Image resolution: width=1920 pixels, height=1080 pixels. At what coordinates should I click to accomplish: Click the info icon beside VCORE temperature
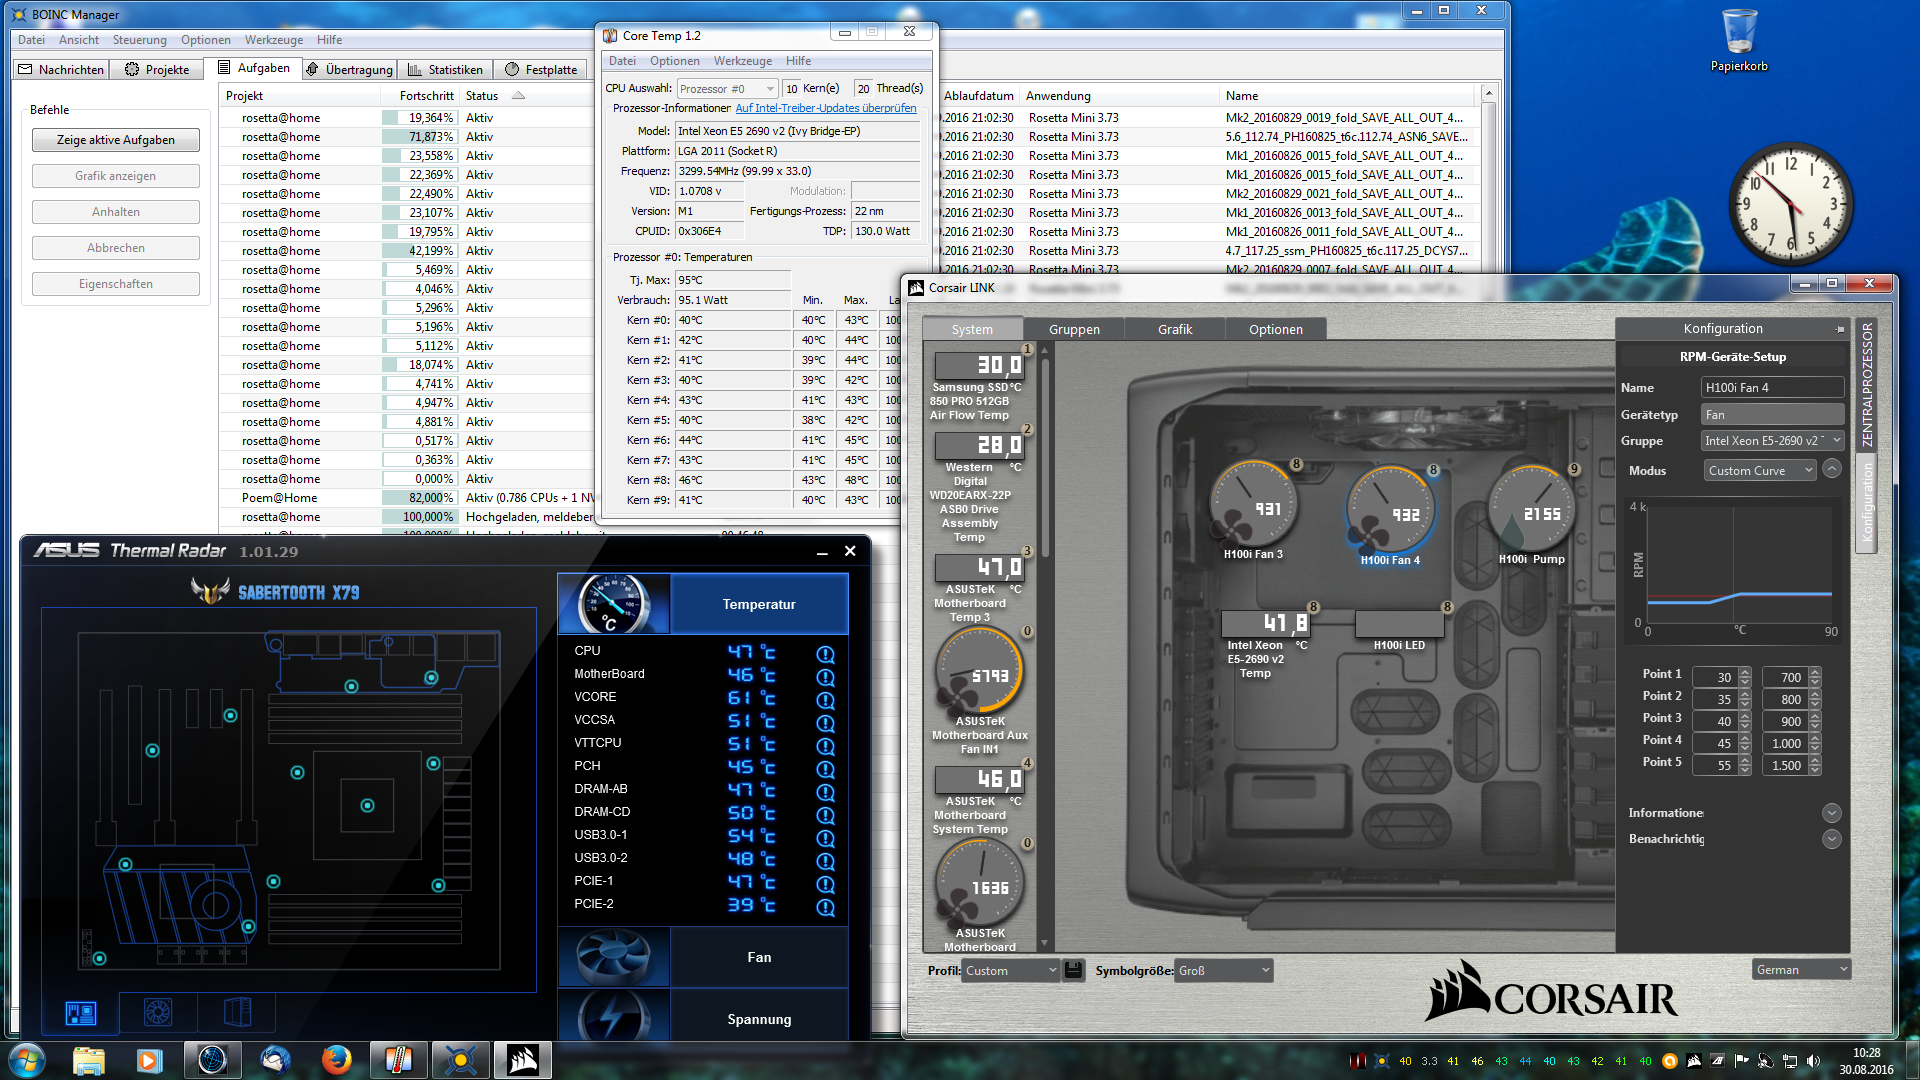coord(825,700)
